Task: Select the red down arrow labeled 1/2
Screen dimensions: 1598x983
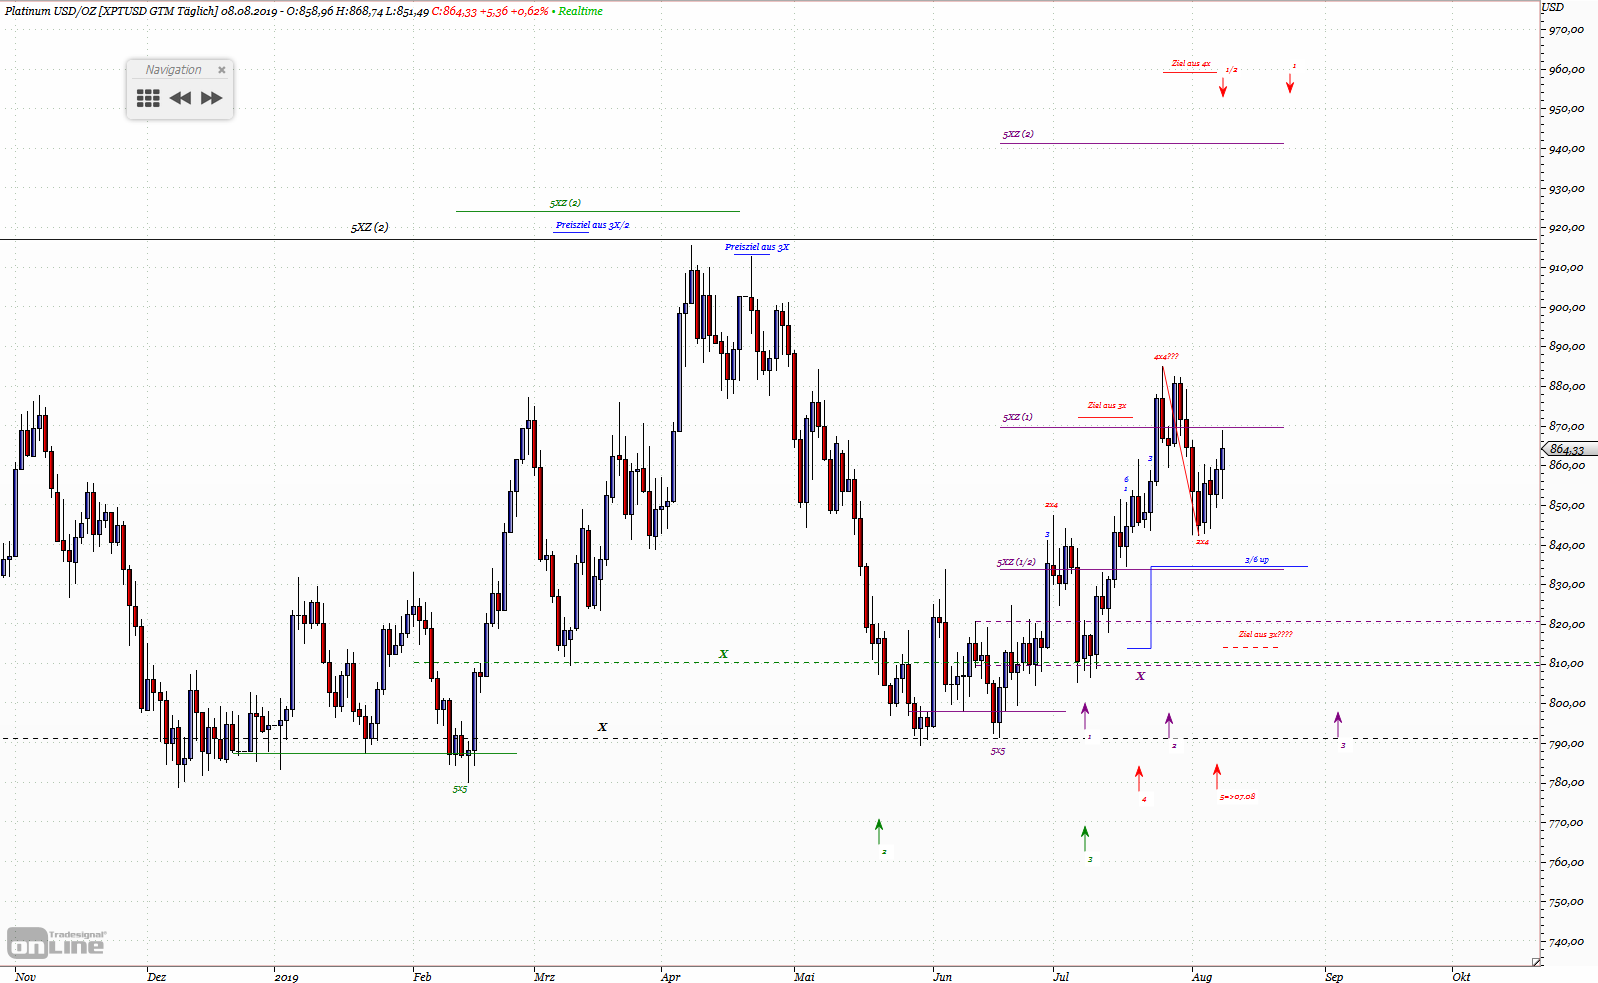Action: pyautogui.click(x=1223, y=88)
